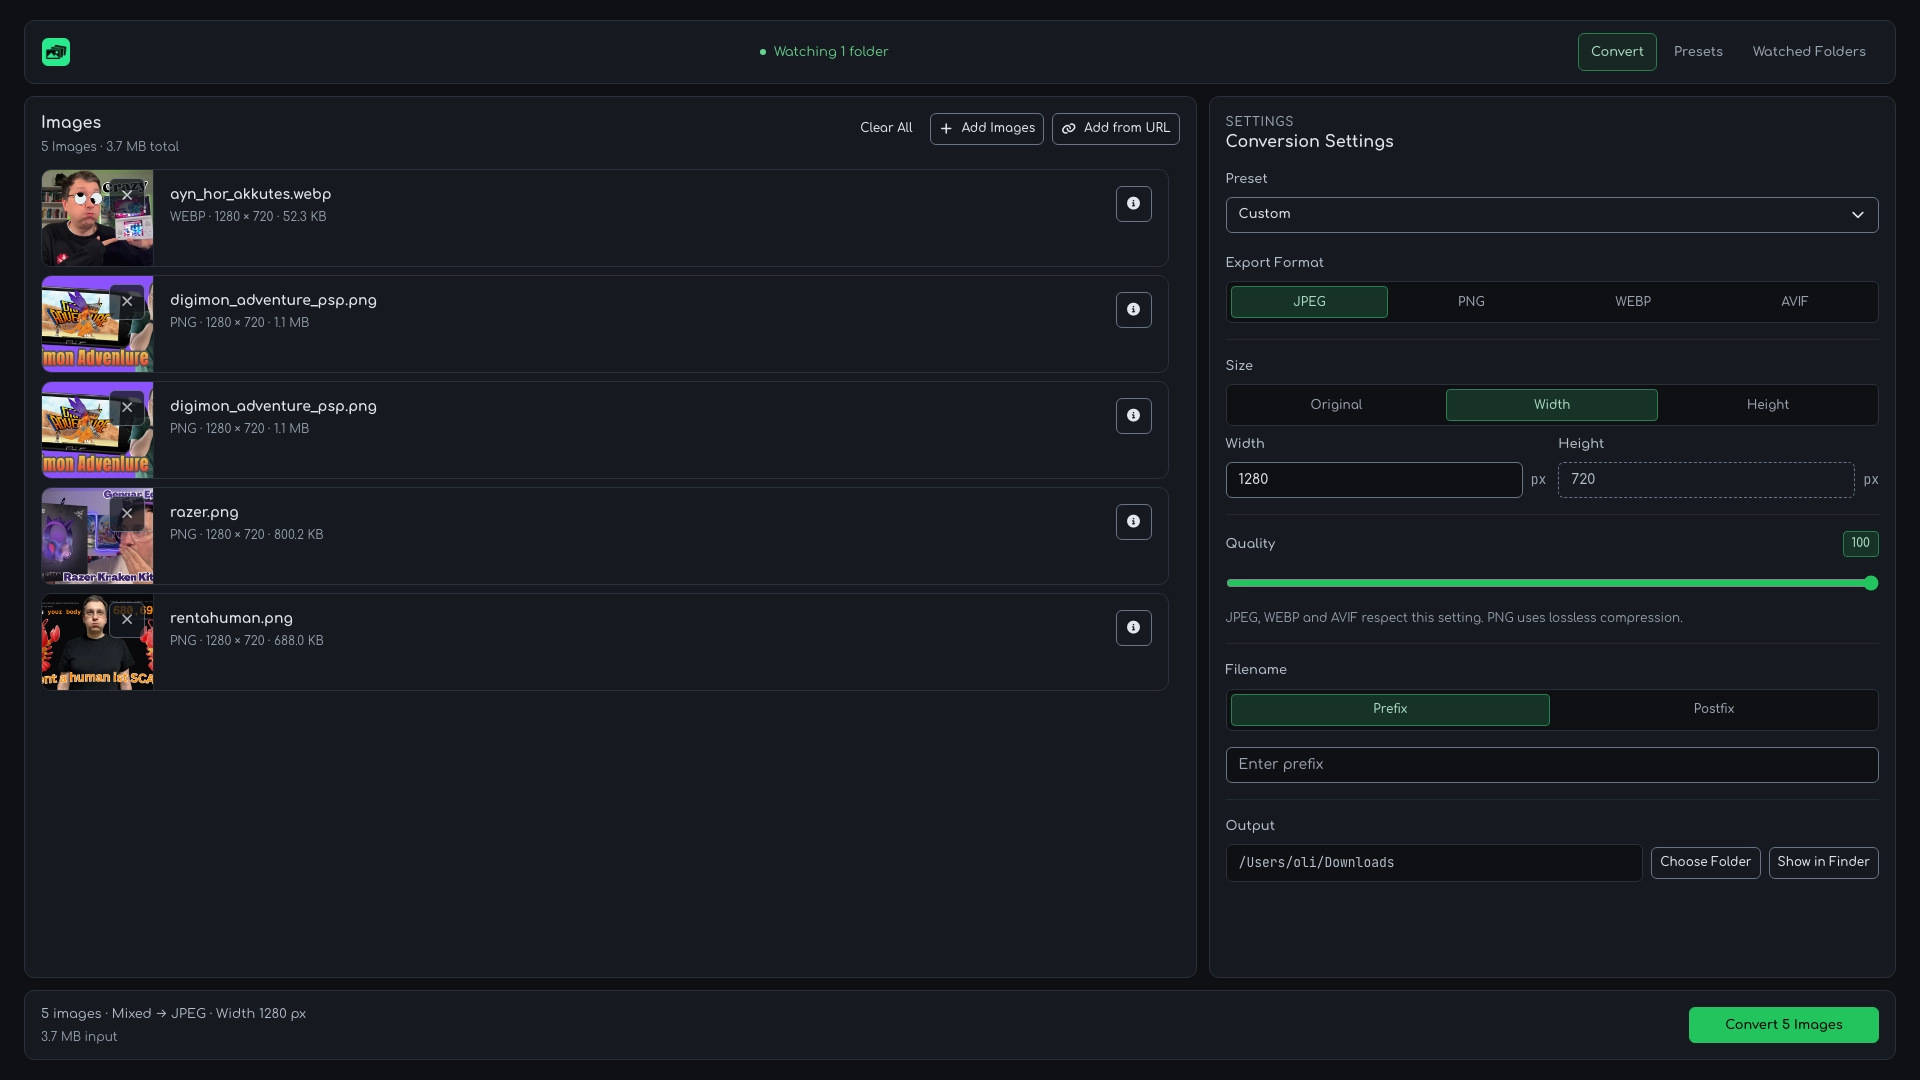Click the Add Images button
This screenshot has height=1080, width=1920.
pos(986,129)
